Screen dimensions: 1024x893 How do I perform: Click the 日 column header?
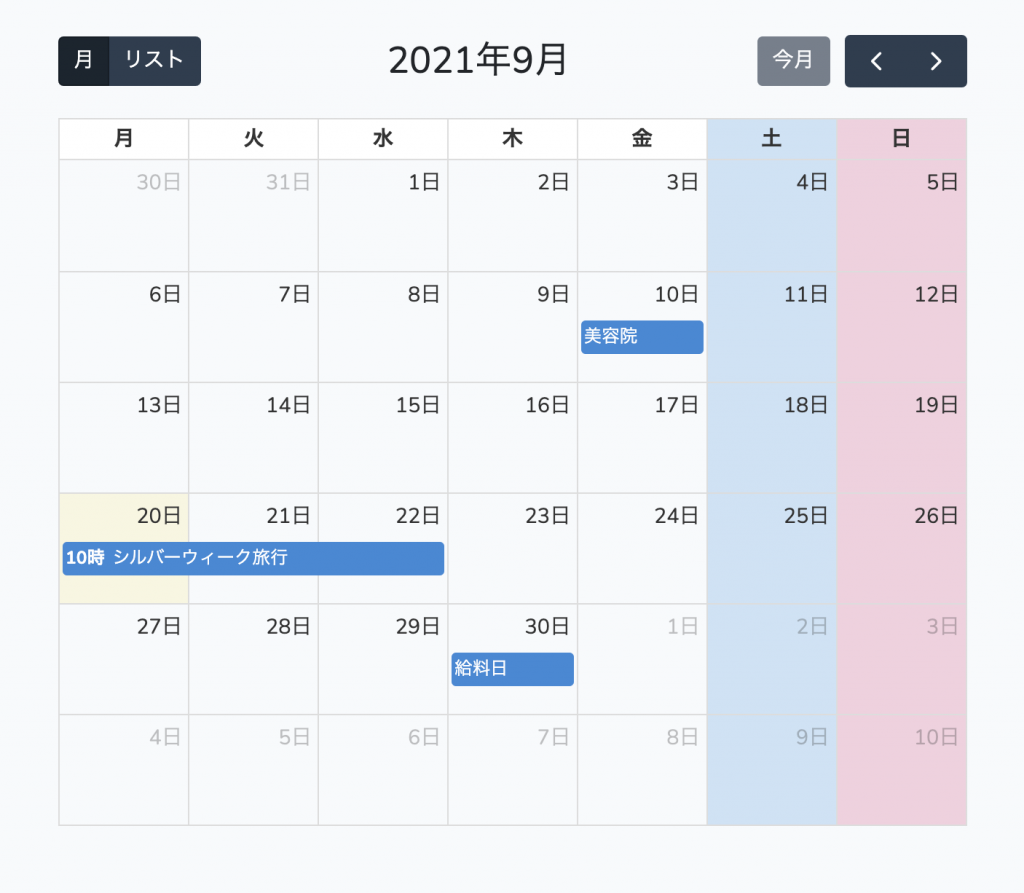[x=901, y=139]
